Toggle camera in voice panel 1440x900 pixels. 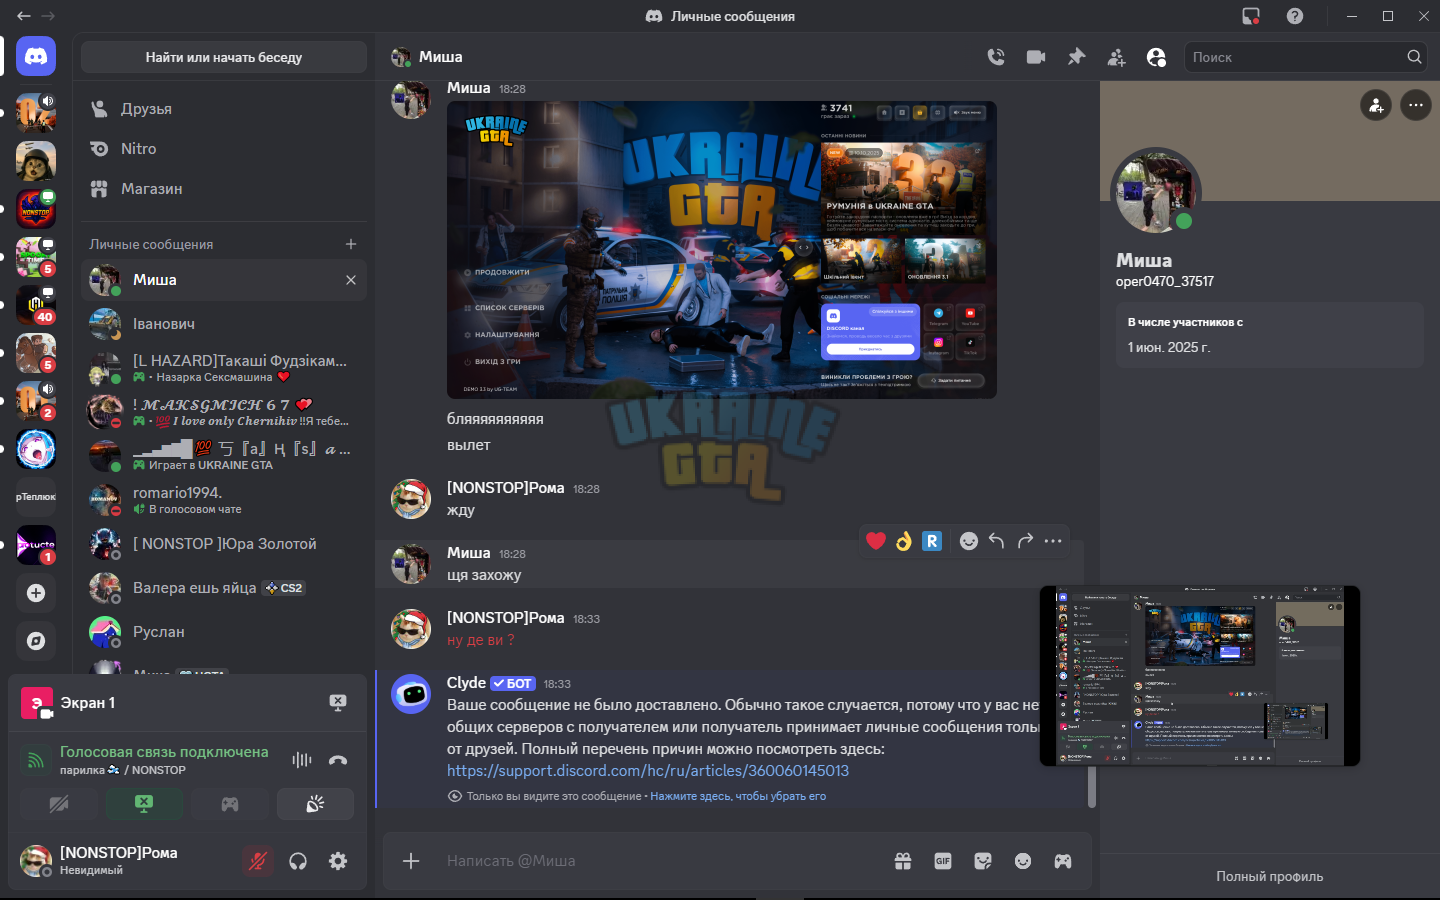(x=59, y=804)
